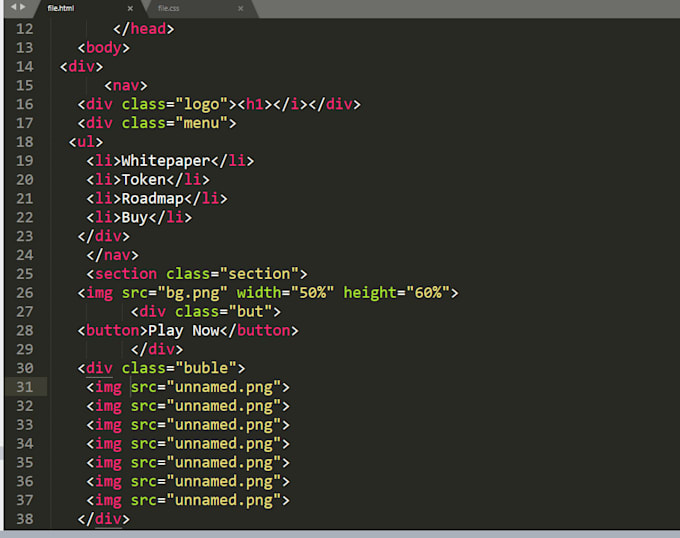Switch to the file.css tab
Viewport: 680px width, 538px height.
coord(168,8)
